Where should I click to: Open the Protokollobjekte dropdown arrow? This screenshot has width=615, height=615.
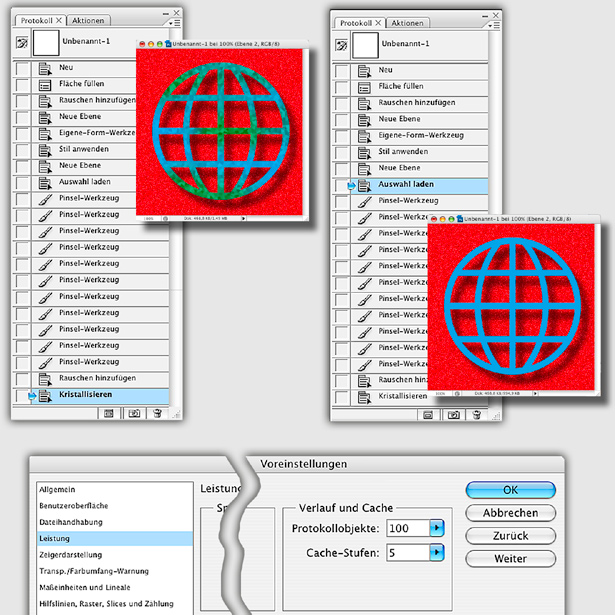pyautogui.click(x=437, y=528)
